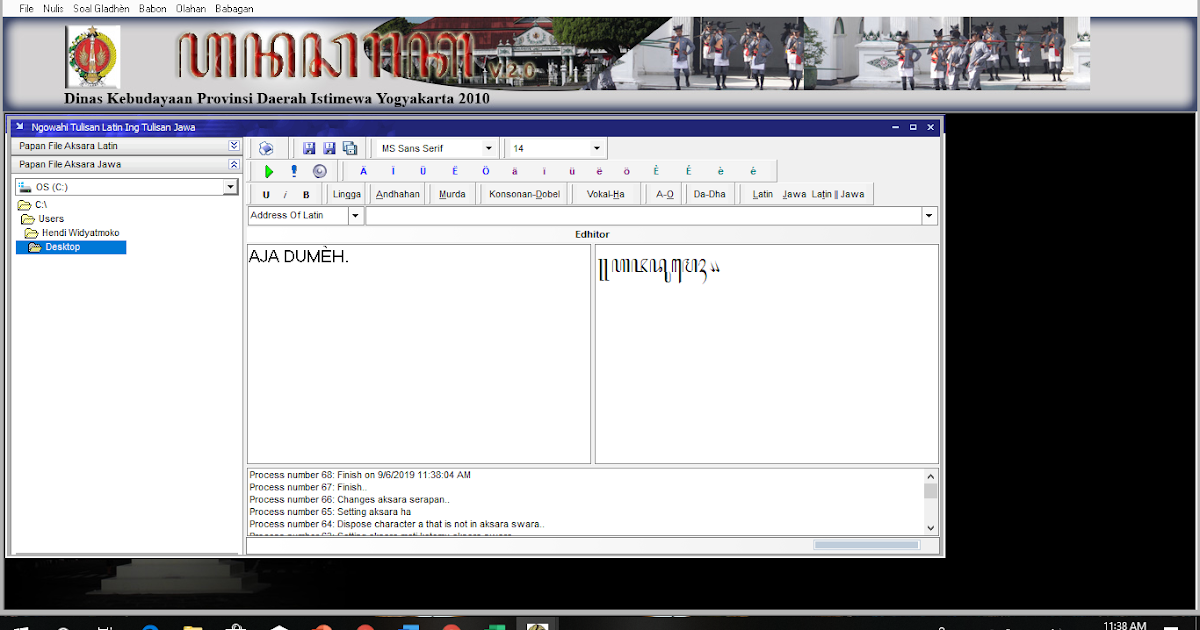The image size is (1200, 630).
Task: Toggle the Lingga option
Action: tap(347, 194)
